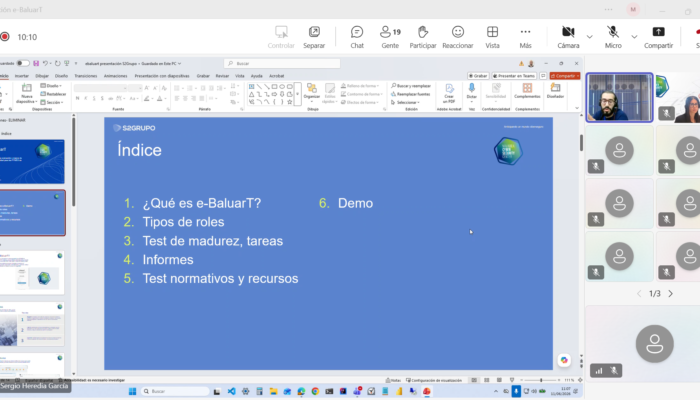This screenshot has width=700, height=400.
Task: Select the first dark blue title slide thumbnail
Action: pyautogui.click(x=32, y=161)
